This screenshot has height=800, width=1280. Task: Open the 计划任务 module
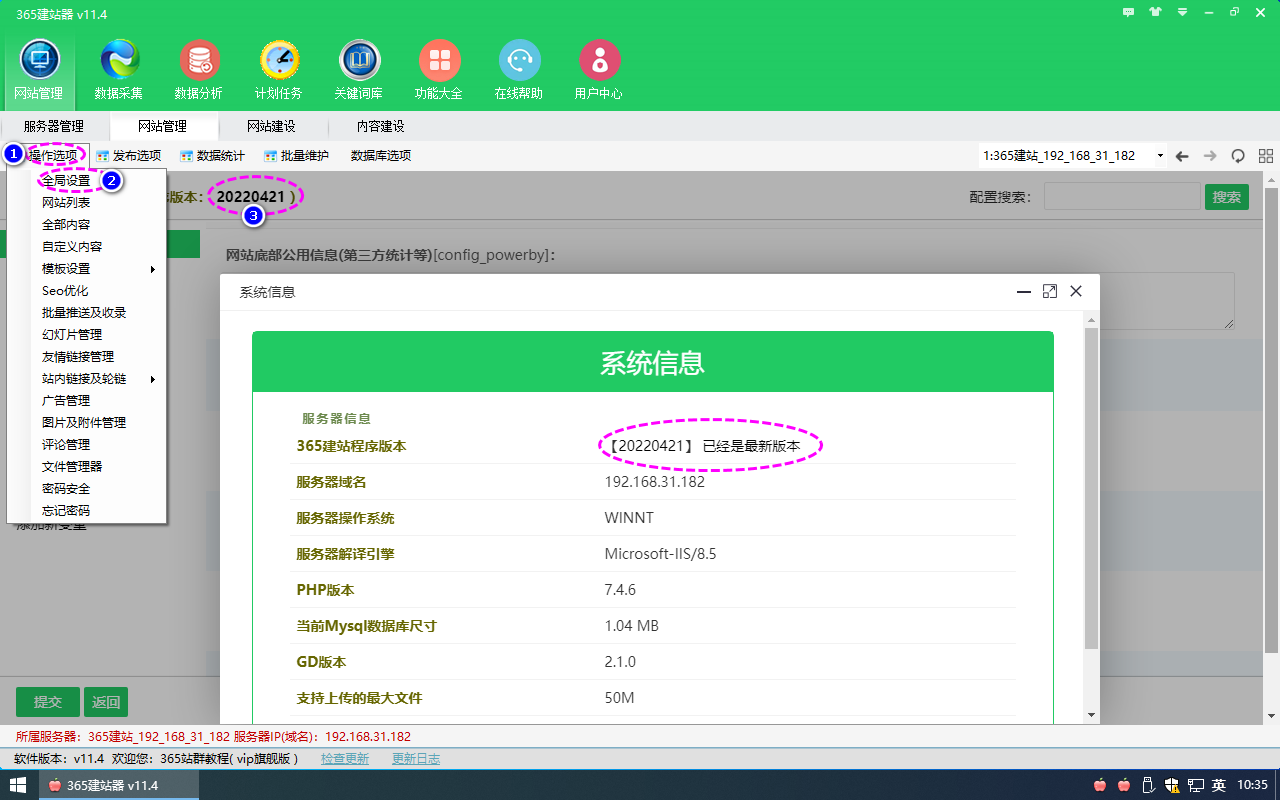[279, 70]
